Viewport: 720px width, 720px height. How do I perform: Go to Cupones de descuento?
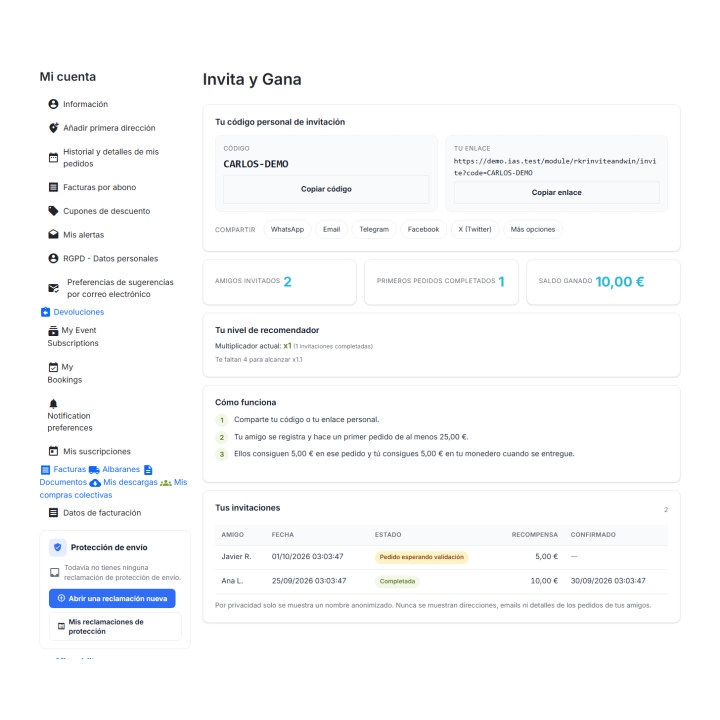click(x=107, y=211)
